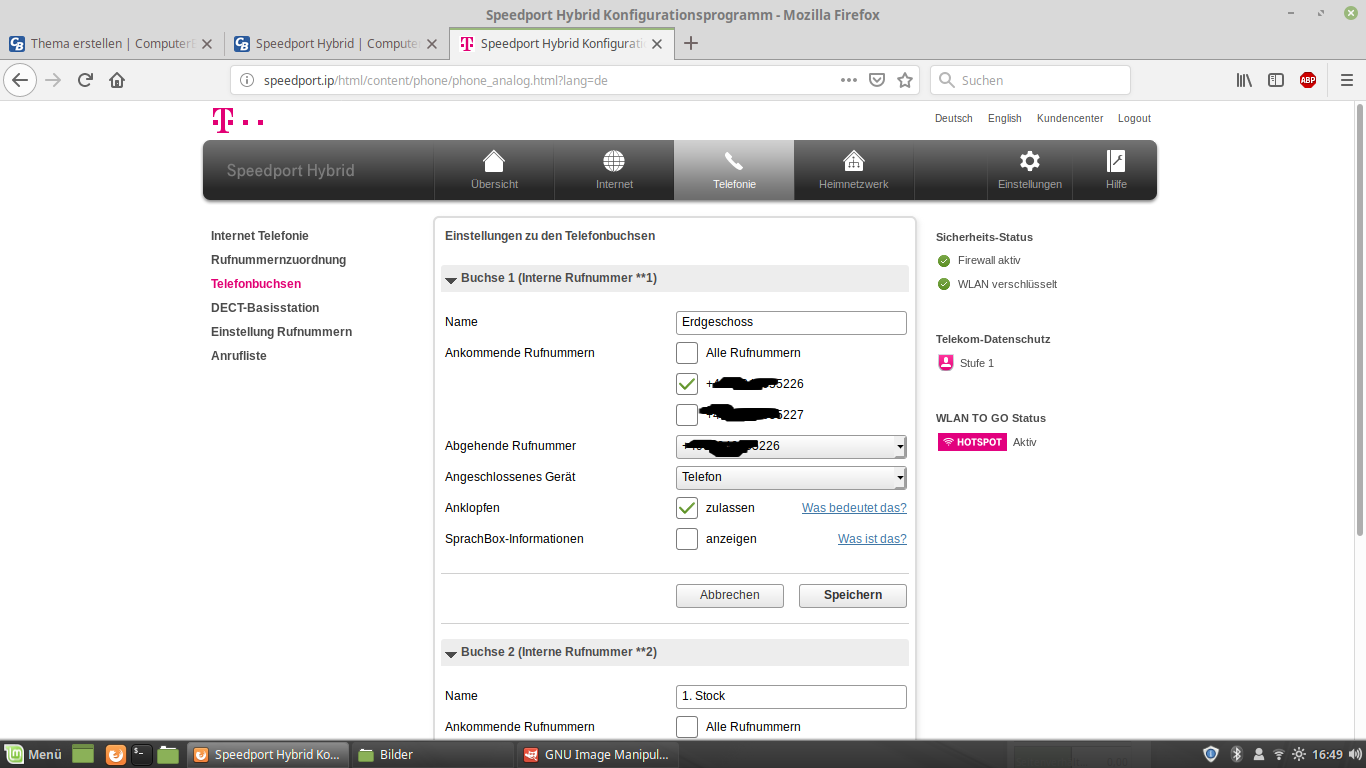Click the Telekom T logo

point(237,120)
